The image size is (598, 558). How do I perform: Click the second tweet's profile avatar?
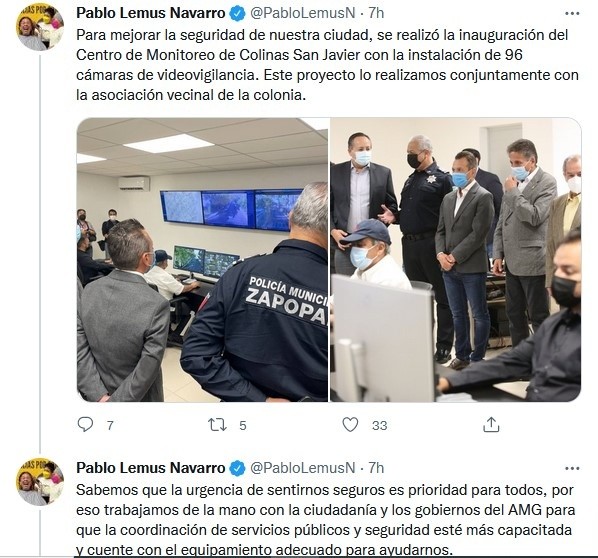tap(40, 482)
